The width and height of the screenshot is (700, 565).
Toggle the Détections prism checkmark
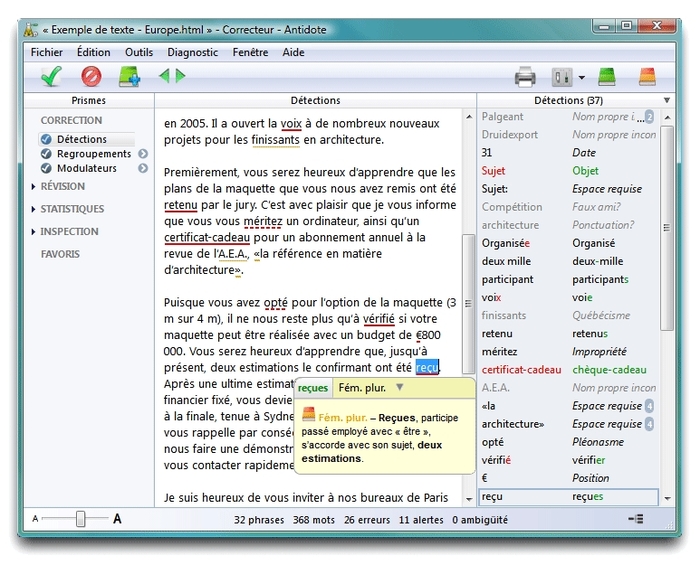(x=47, y=140)
